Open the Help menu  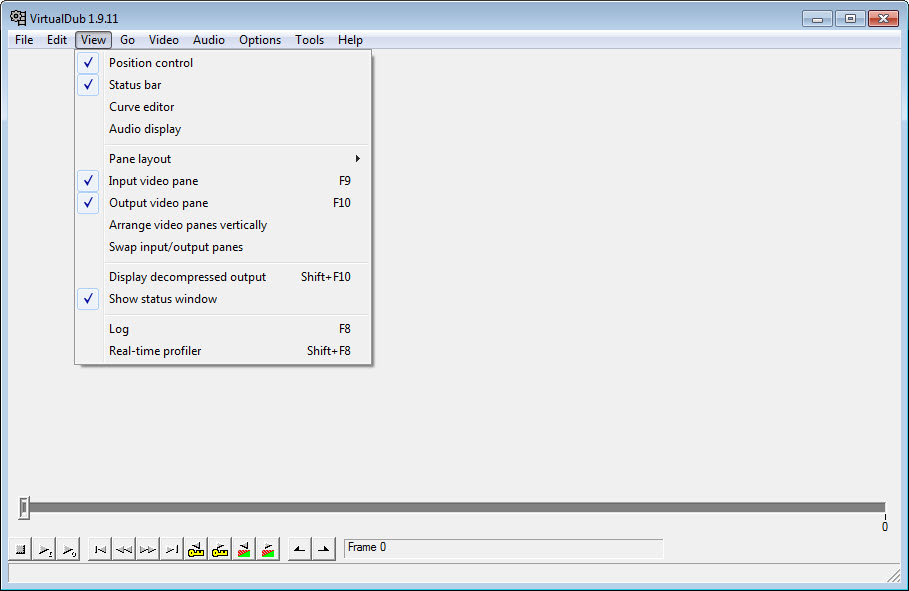[x=350, y=40]
